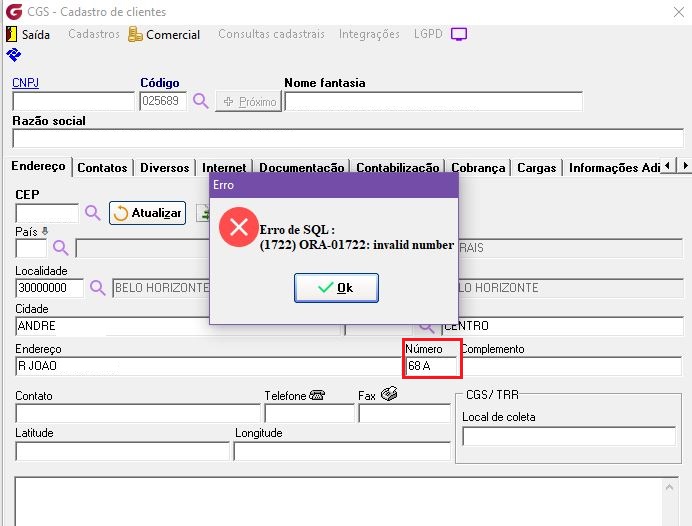
Task: Open the Cargas tab
Action: (537, 168)
